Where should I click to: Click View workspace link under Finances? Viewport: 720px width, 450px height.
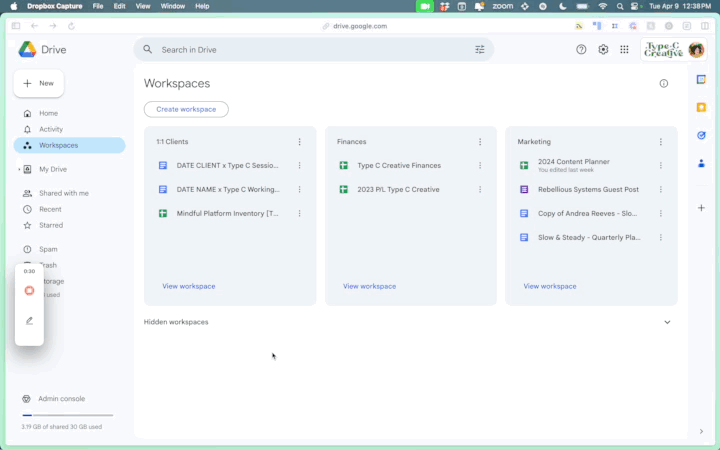coord(369,286)
